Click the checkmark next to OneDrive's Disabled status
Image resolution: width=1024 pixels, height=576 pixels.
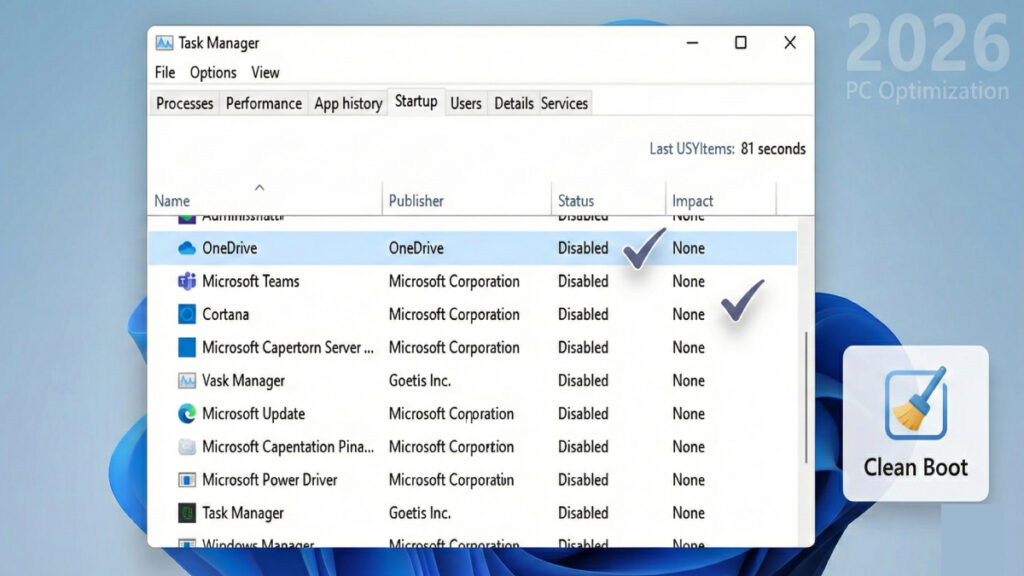point(643,248)
